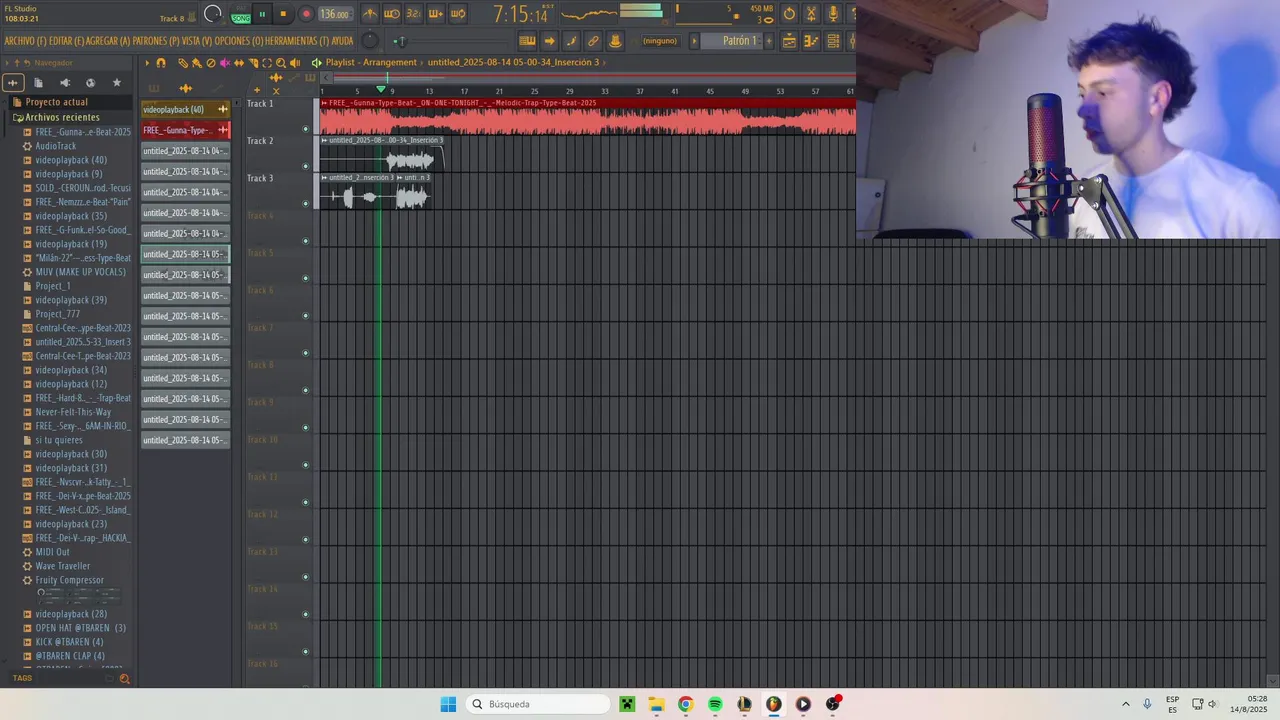Viewport: 1280px width, 720px height.
Task: Open the (ninguno) snap dropdown
Action: [x=660, y=41]
